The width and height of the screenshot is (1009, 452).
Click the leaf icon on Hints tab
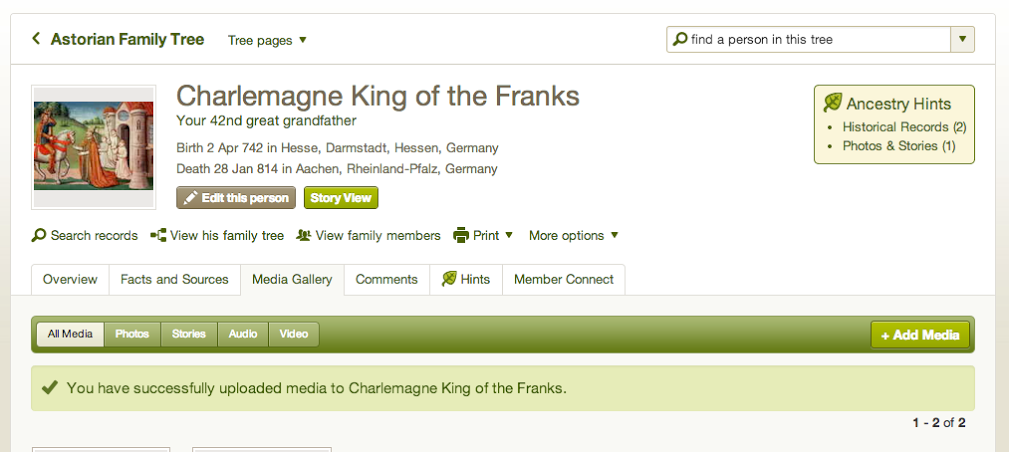tap(449, 279)
